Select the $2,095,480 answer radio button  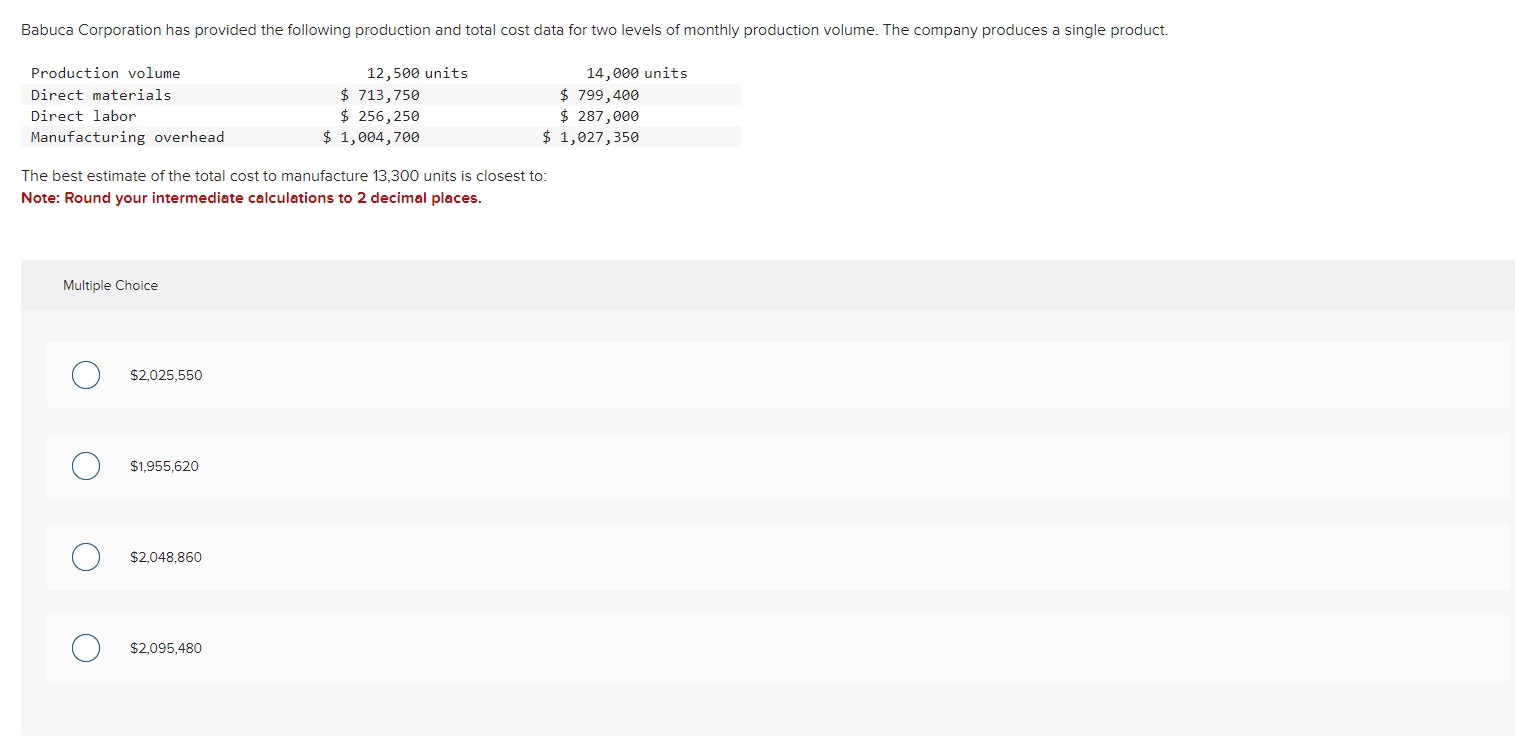[x=85, y=648]
